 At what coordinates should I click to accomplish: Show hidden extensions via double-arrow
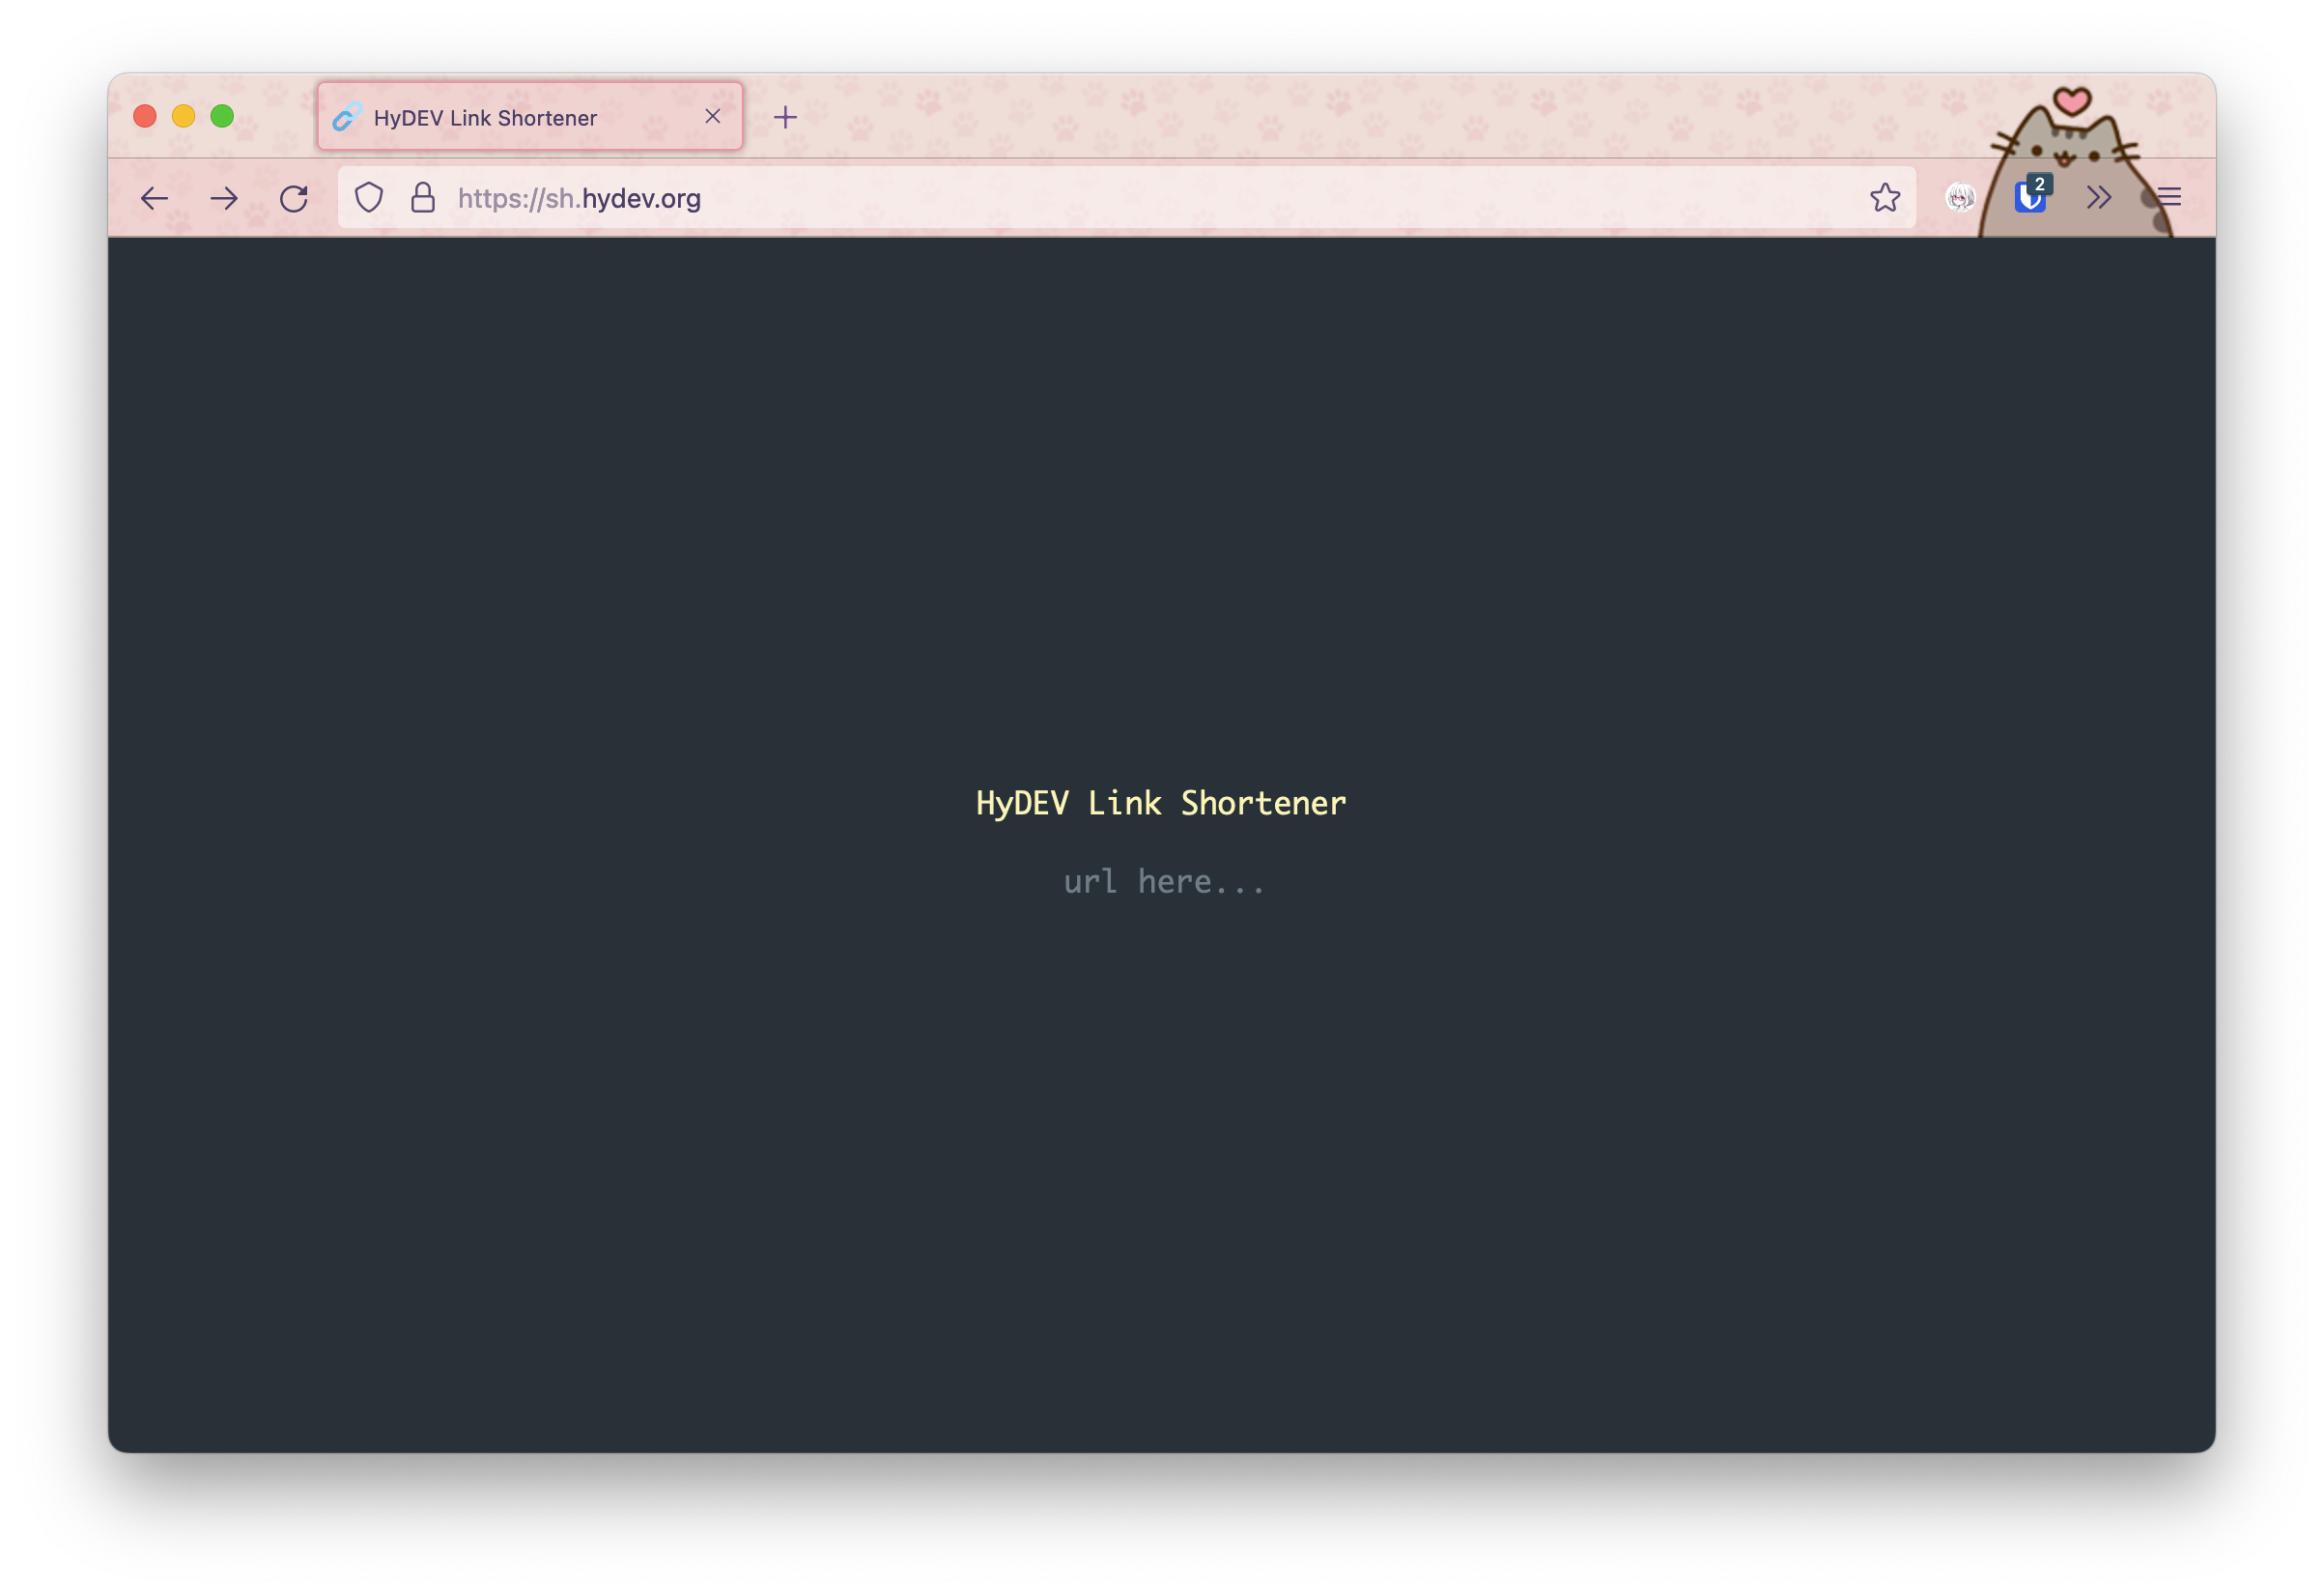coord(2097,197)
